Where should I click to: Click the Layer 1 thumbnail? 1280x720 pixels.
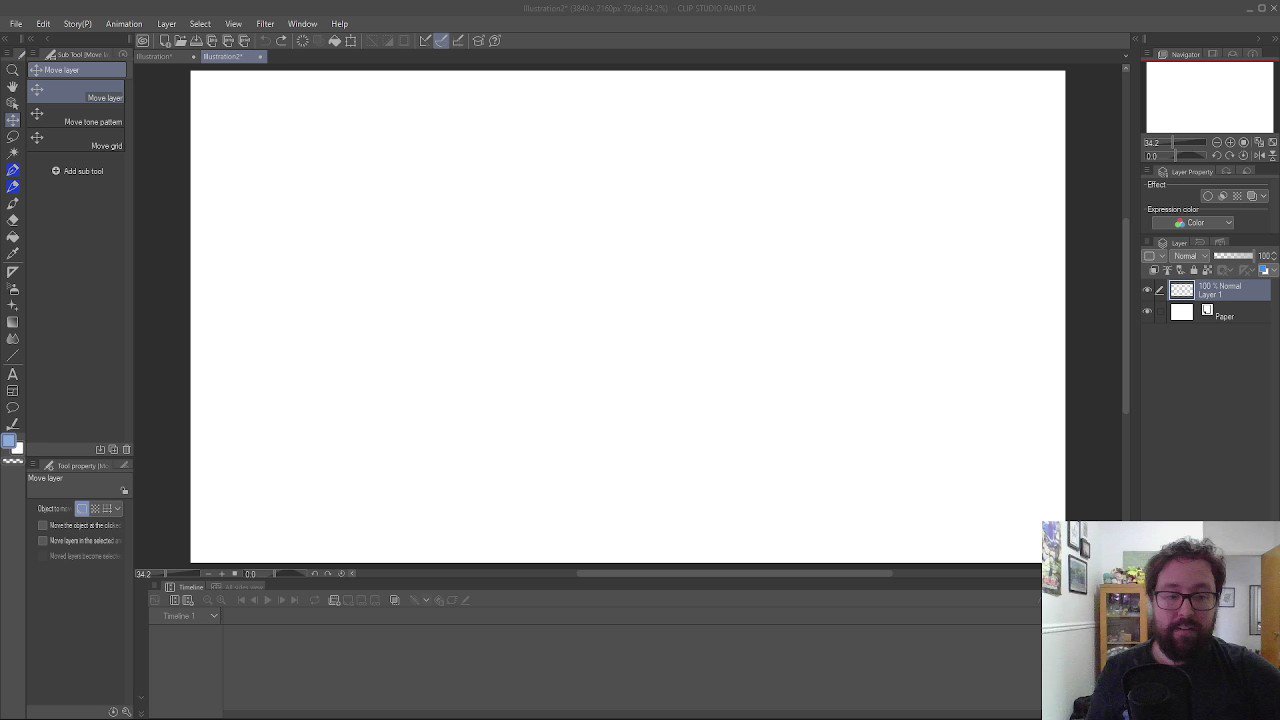coord(1182,290)
